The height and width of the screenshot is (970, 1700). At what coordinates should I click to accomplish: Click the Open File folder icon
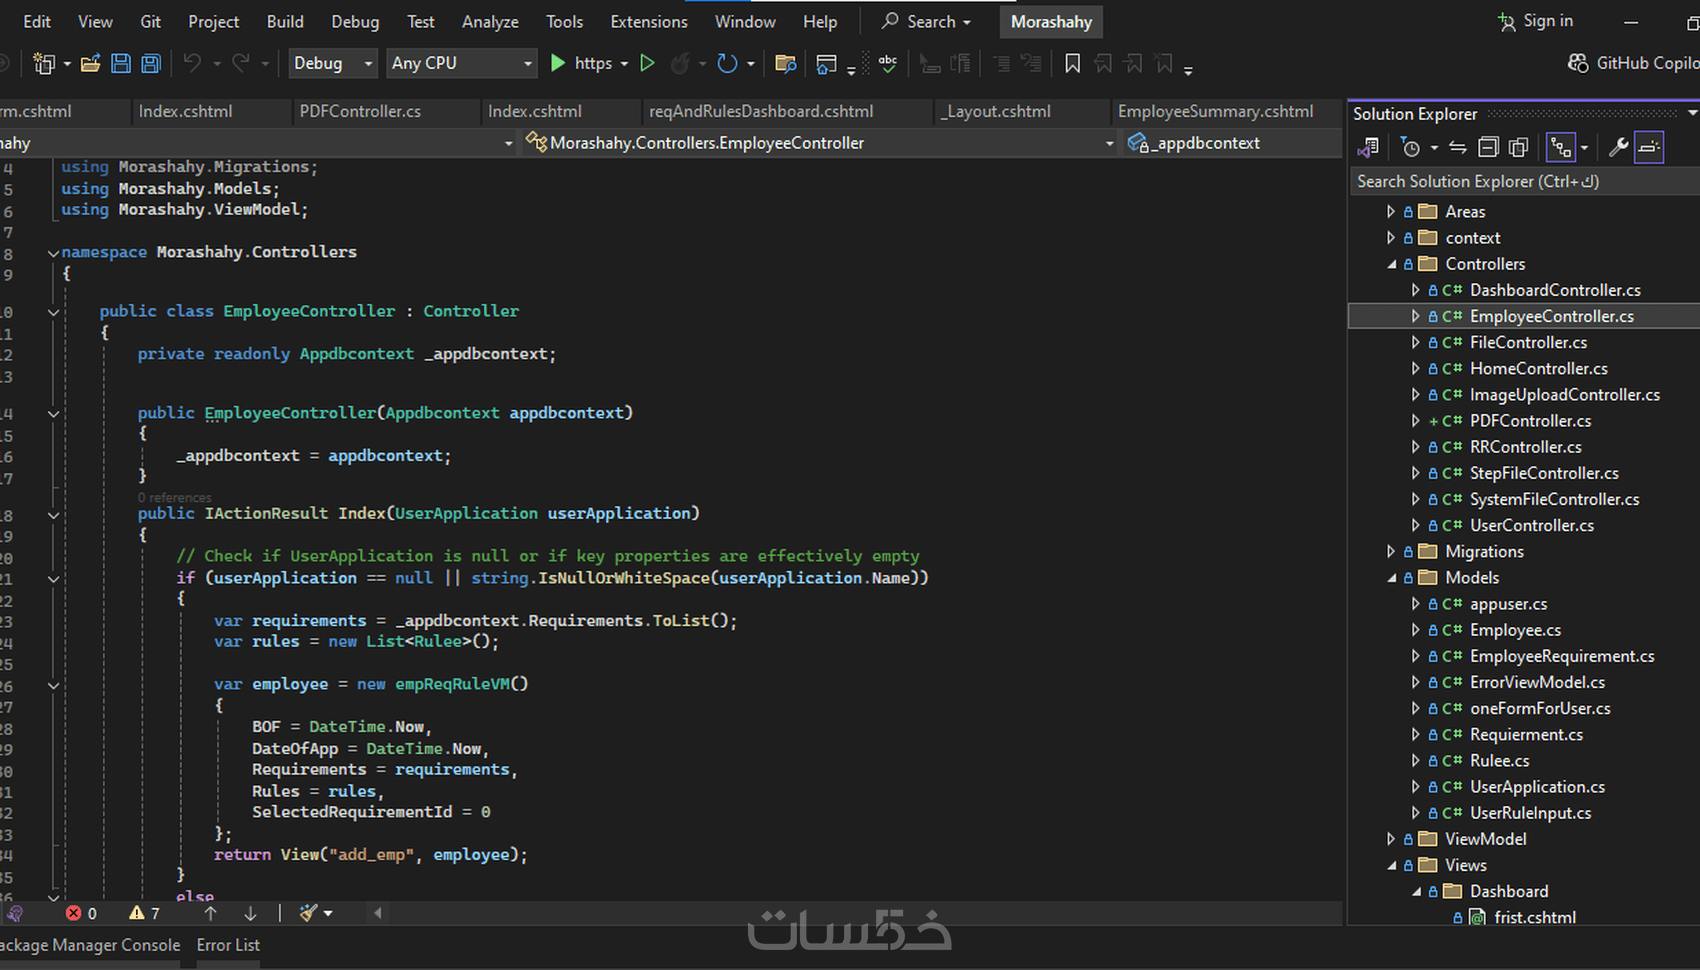click(90, 64)
